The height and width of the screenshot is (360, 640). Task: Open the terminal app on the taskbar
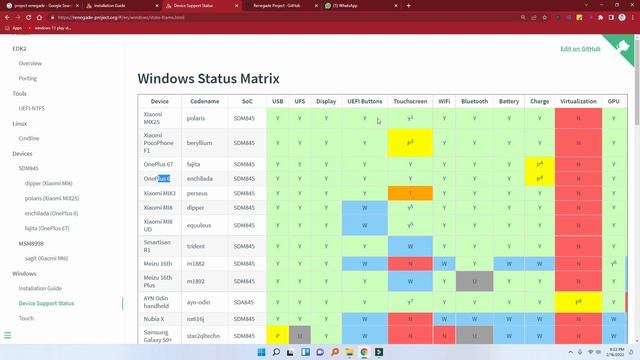tap(379, 352)
